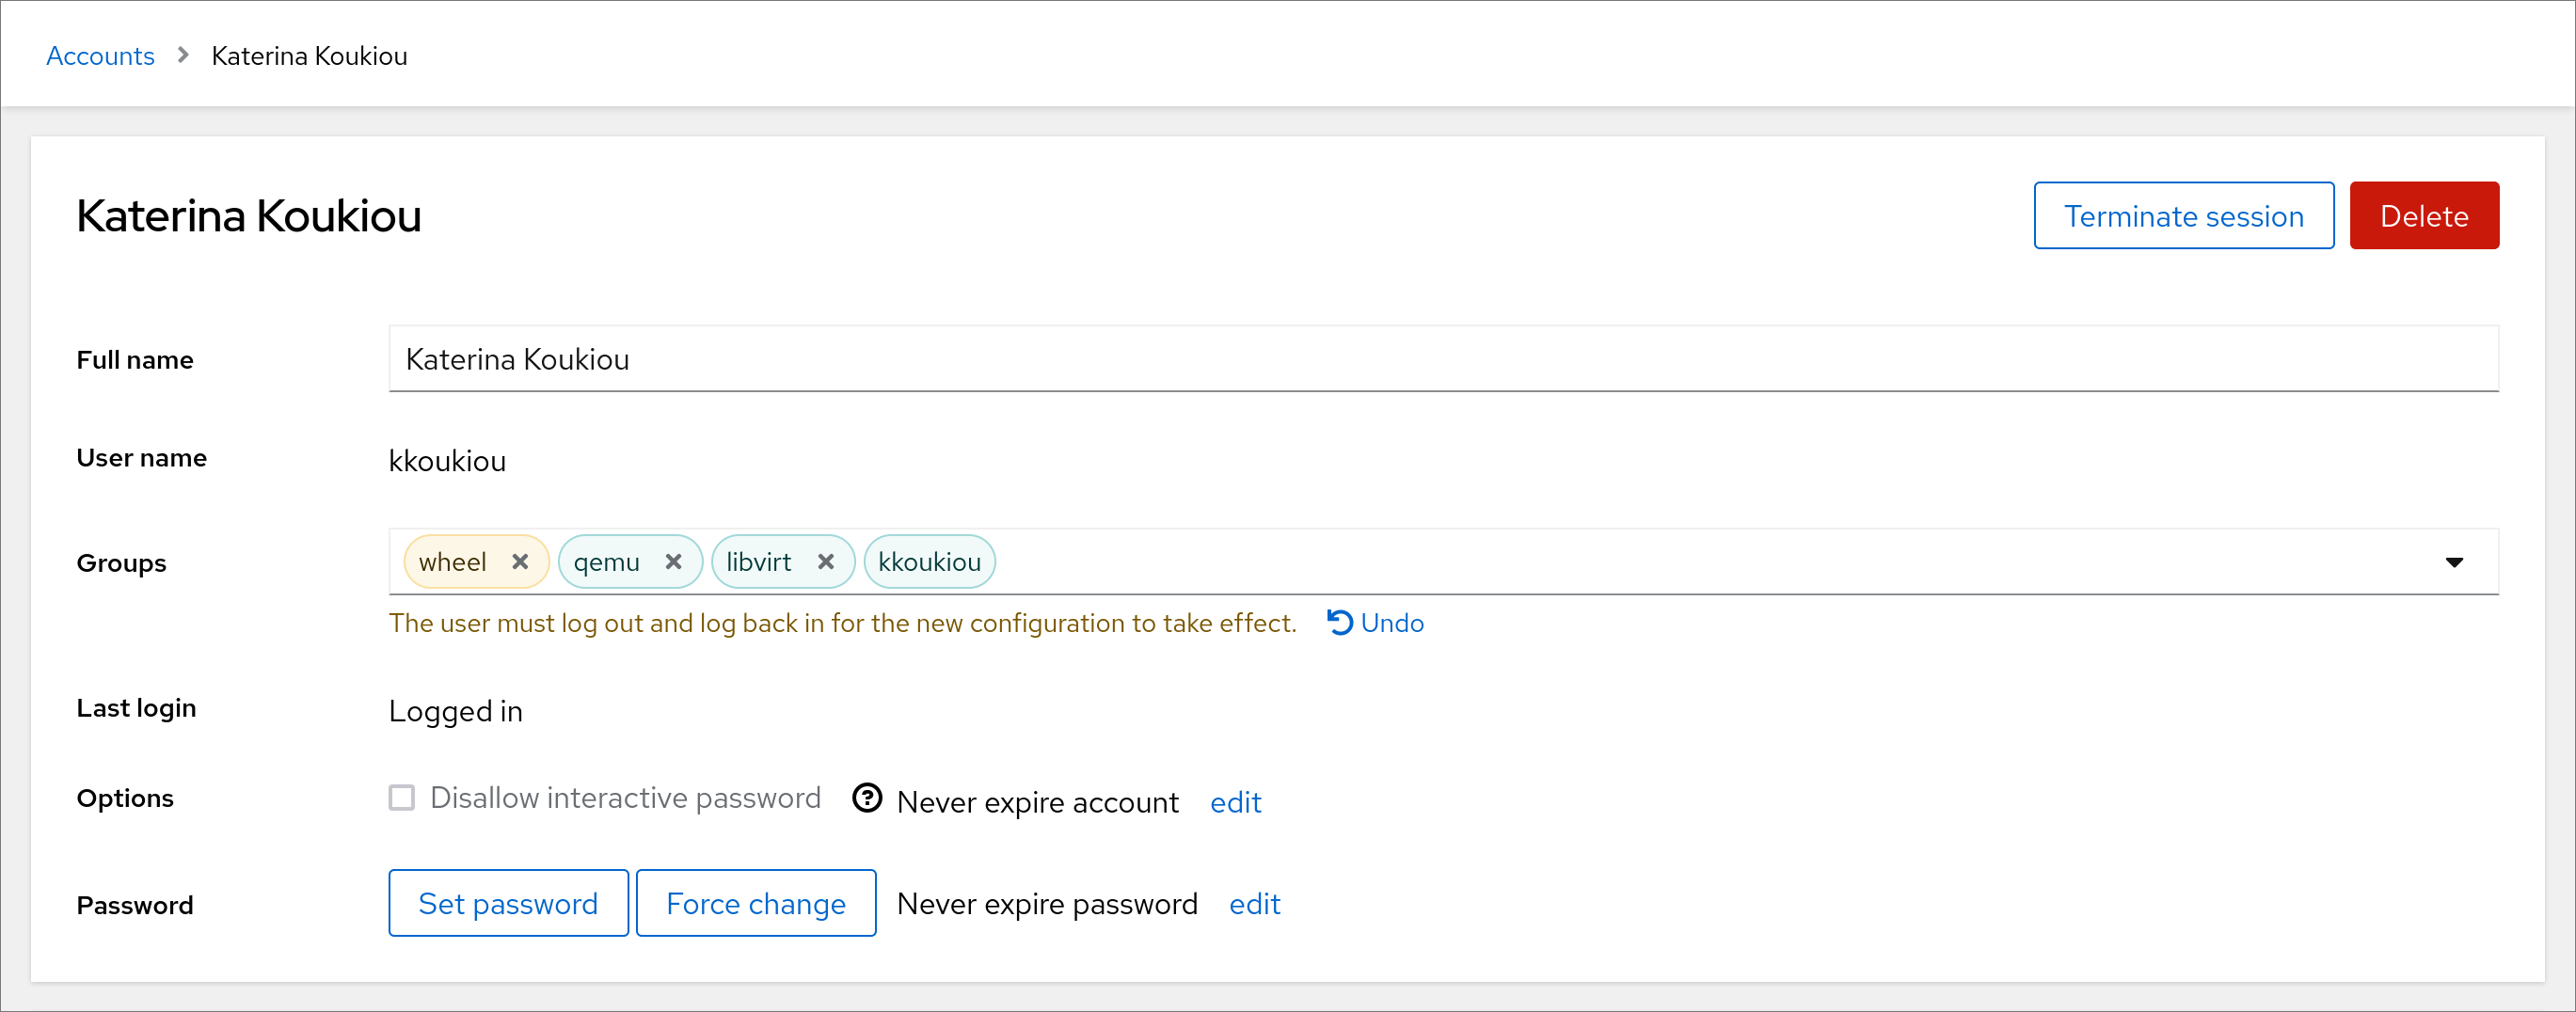Click the Set password button
The image size is (2576, 1012).
[508, 903]
